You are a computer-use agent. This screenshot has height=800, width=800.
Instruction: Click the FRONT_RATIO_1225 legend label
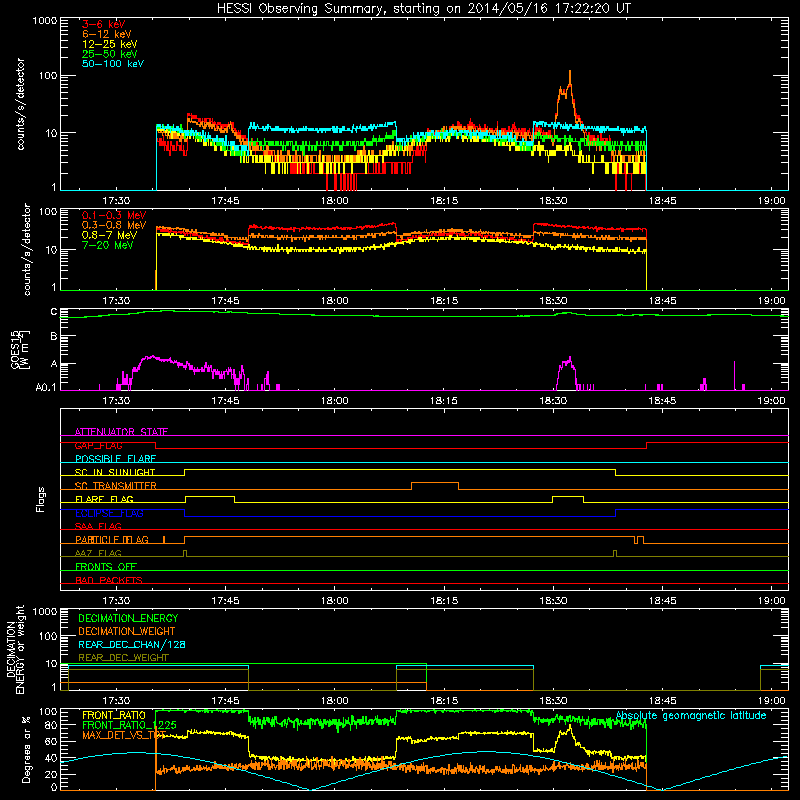129,725
